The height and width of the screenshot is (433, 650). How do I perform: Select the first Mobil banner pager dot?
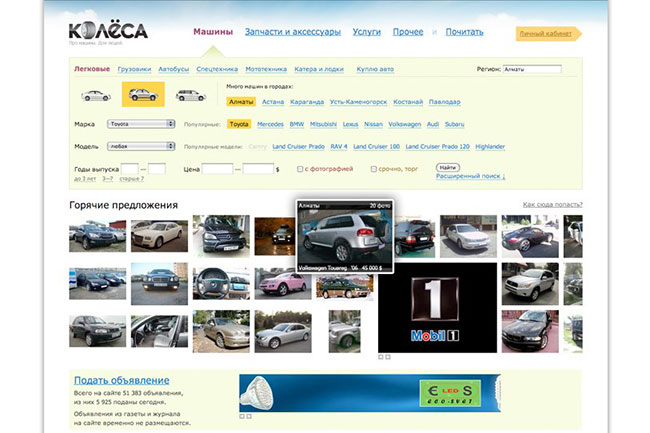coord(381,357)
